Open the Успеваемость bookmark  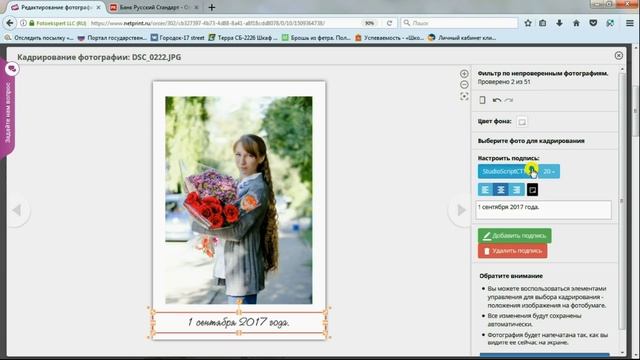pyautogui.click(x=389, y=38)
